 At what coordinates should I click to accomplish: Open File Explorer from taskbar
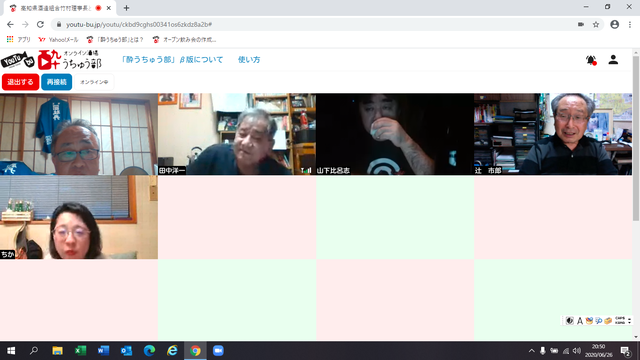57,351
